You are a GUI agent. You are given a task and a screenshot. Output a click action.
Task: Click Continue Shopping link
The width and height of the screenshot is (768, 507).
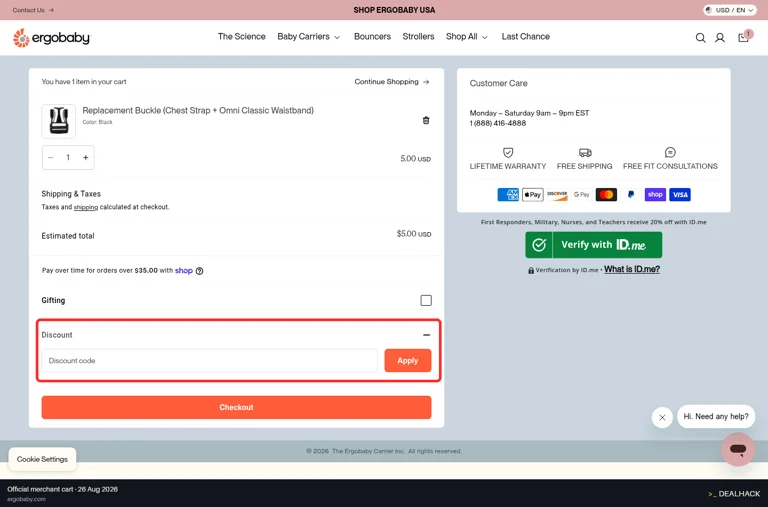point(392,82)
